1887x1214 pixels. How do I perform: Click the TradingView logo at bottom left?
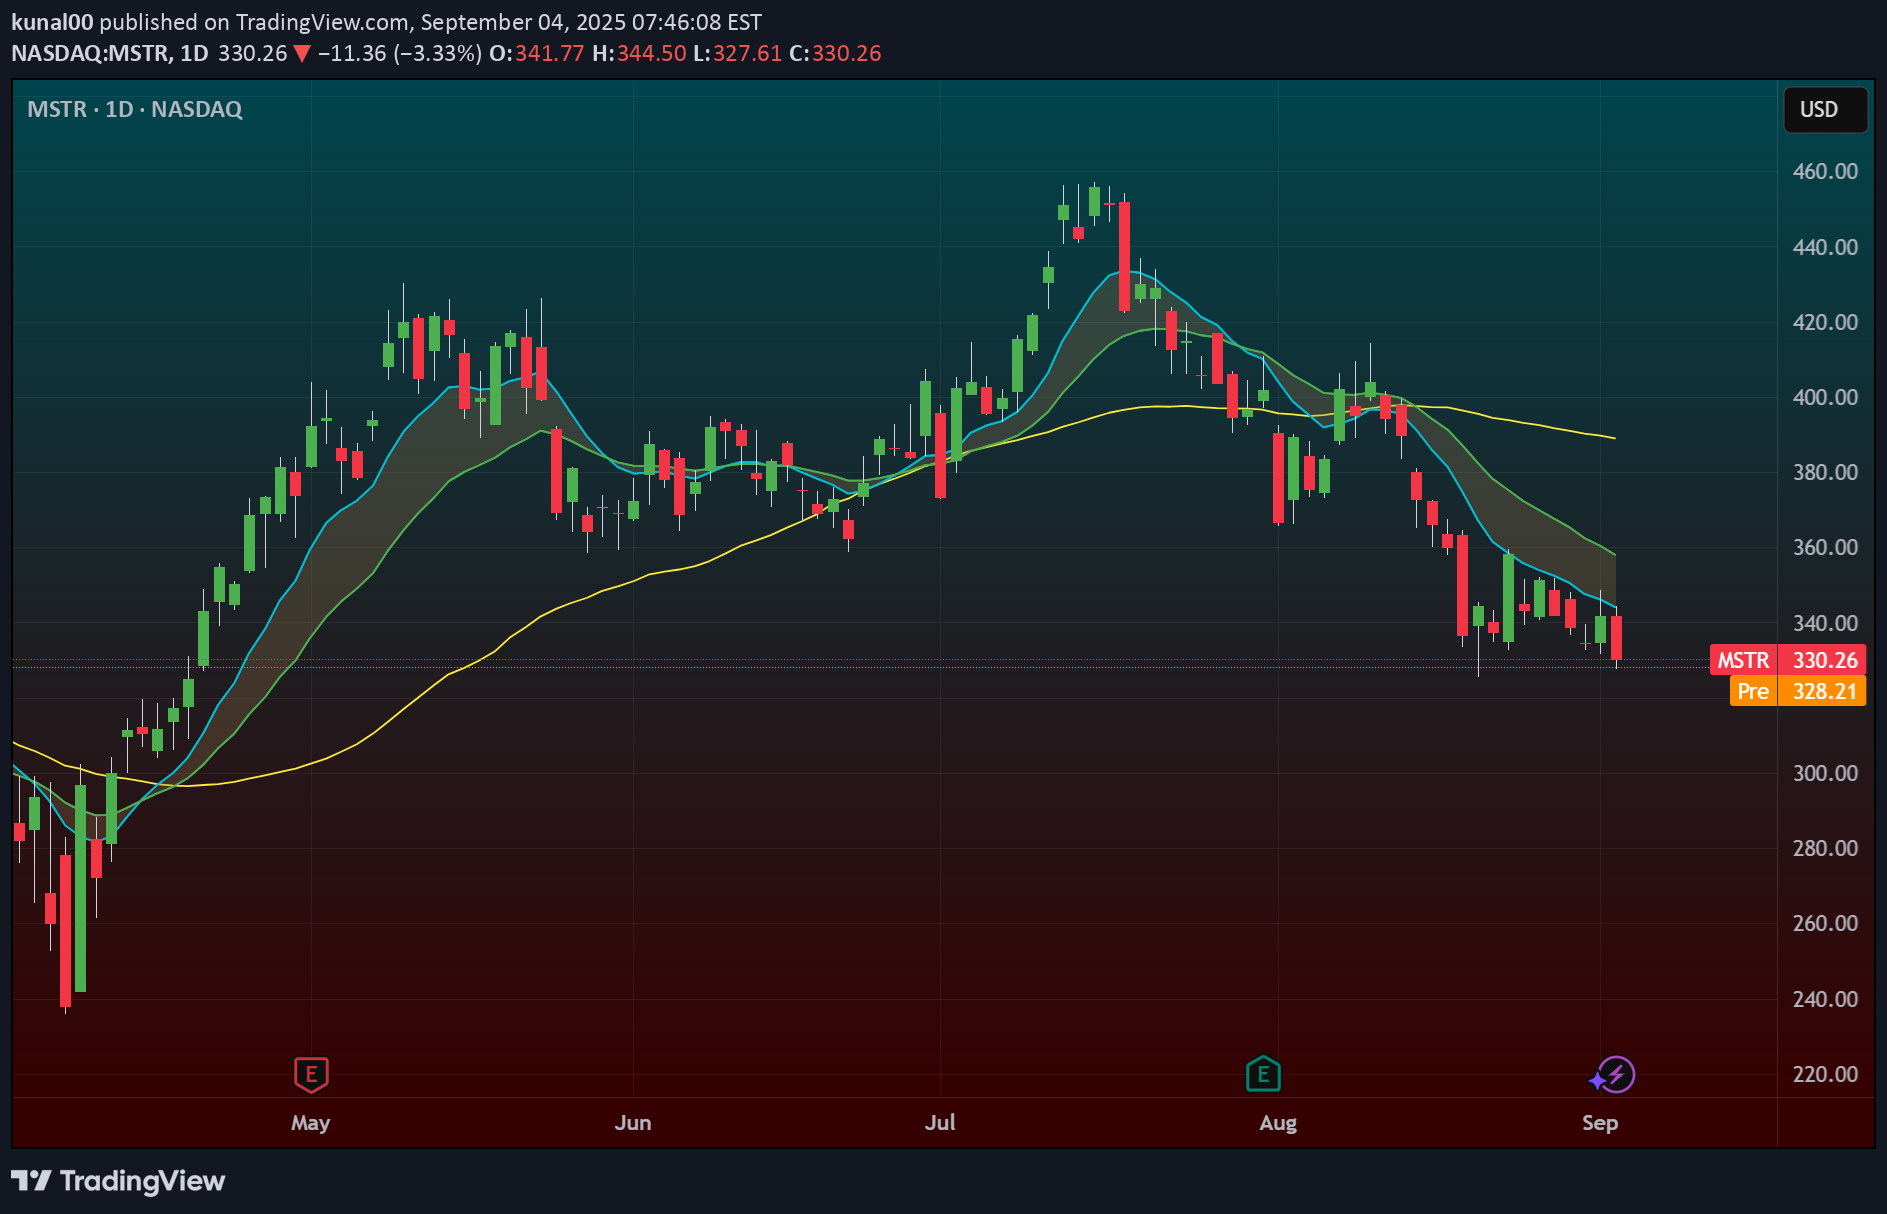(118, 1181)
